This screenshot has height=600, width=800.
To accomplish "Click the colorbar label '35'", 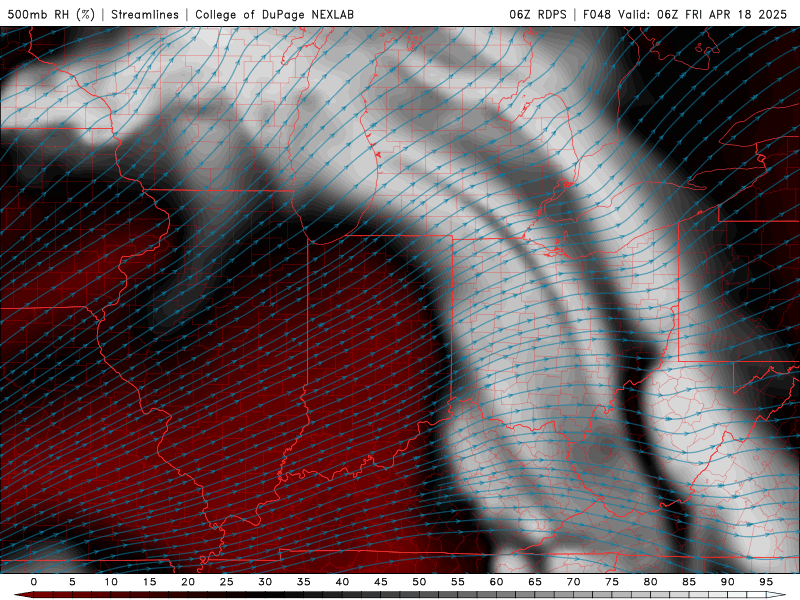I will click(303, 582).
